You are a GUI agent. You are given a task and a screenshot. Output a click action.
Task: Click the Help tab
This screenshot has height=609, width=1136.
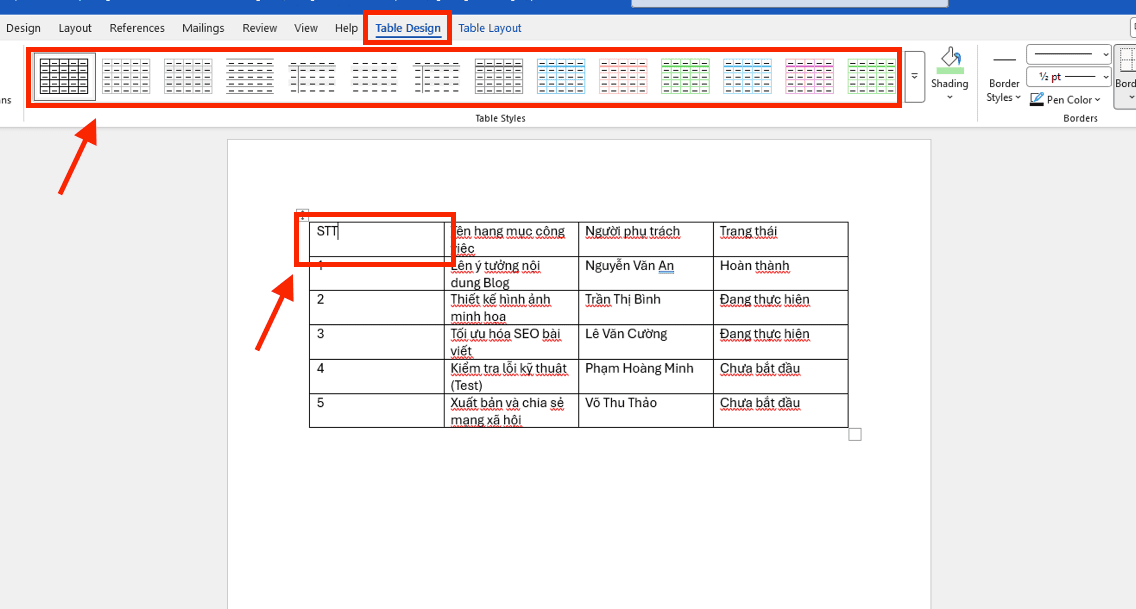click(346, 28)
